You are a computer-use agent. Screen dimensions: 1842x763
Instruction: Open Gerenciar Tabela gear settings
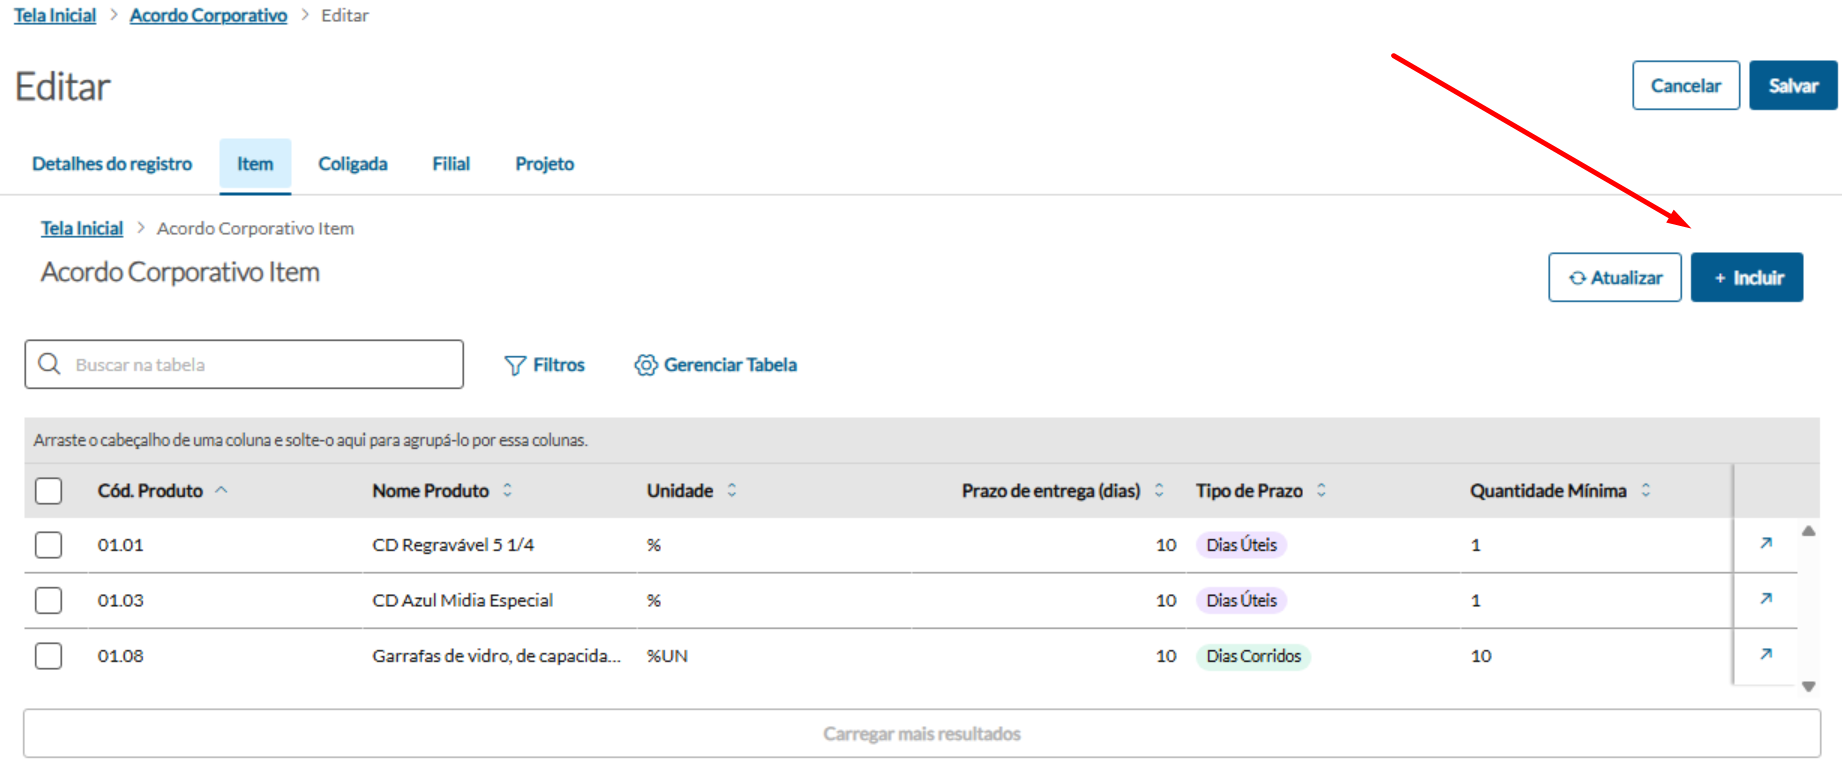pyautogui.click(x=646, y=365)
